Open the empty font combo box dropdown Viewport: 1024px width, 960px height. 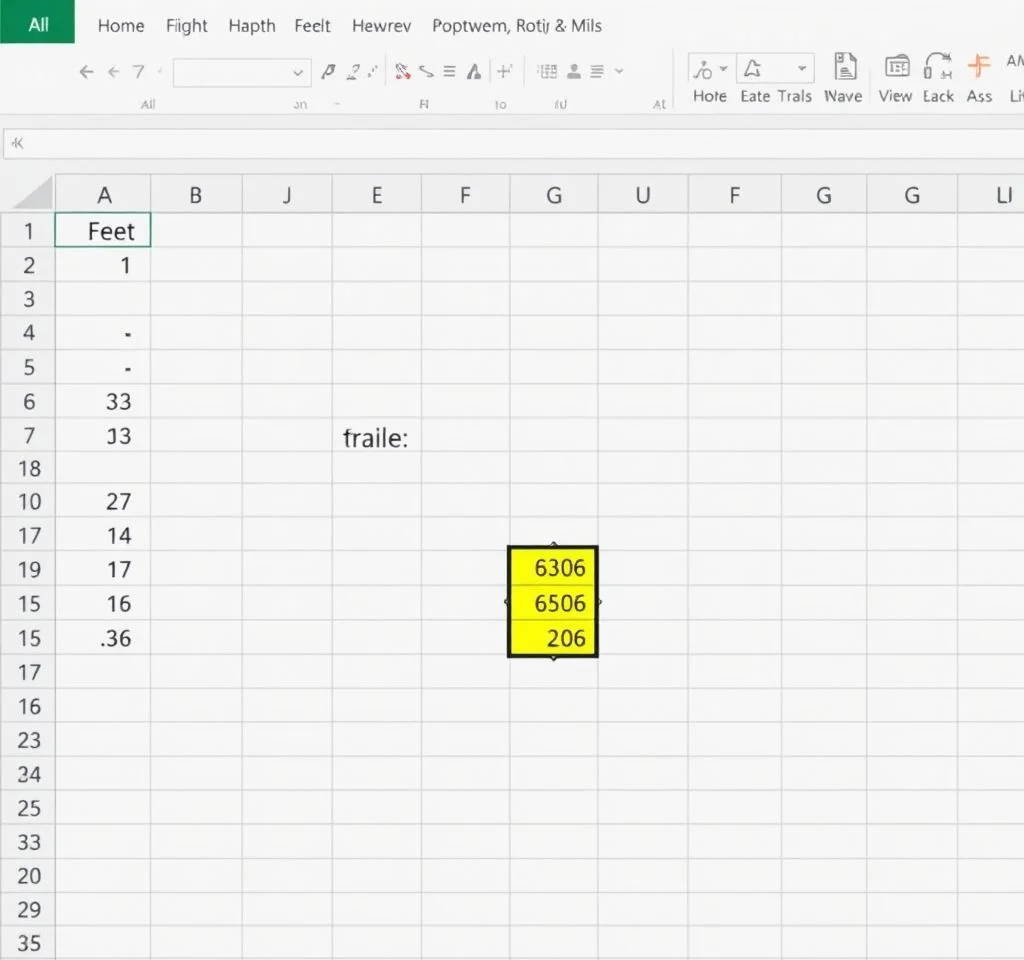[297, 72]
